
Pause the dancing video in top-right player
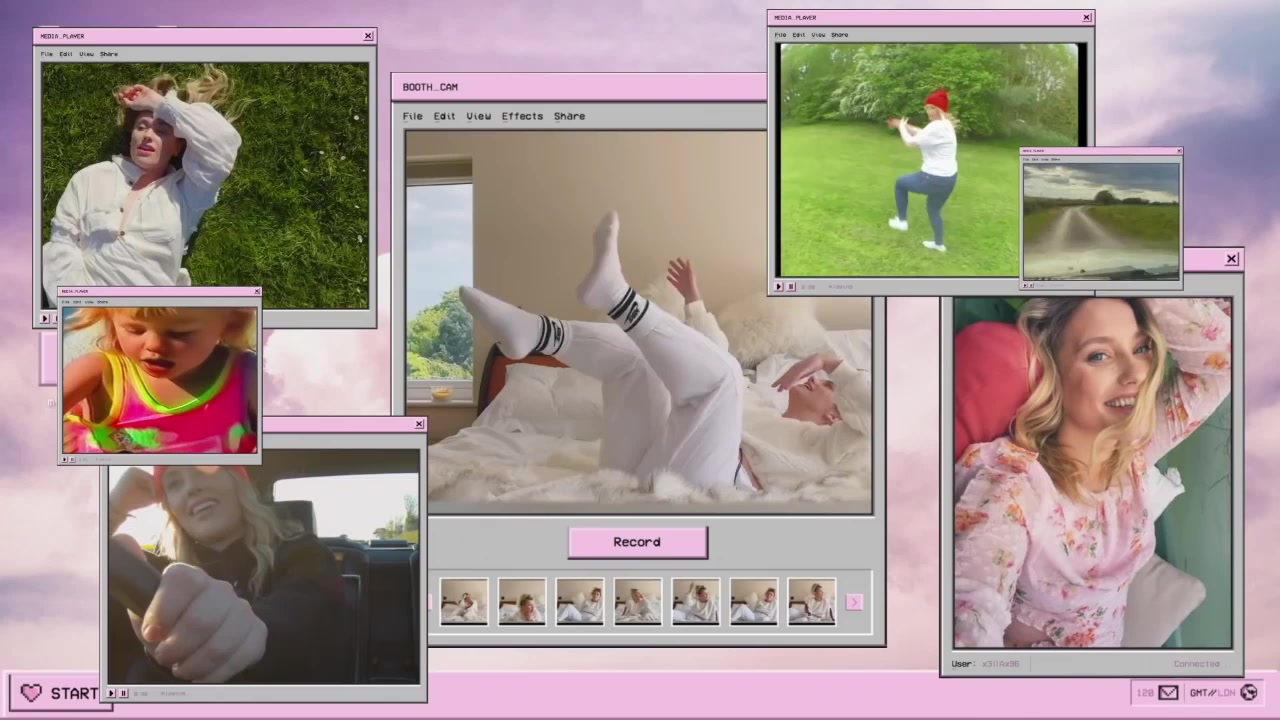tap(791, 287)
